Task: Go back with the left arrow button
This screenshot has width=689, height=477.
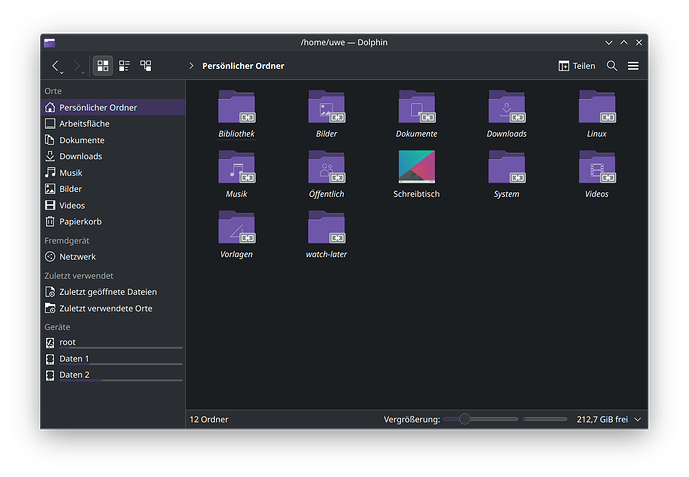Action: coord(55,66)
